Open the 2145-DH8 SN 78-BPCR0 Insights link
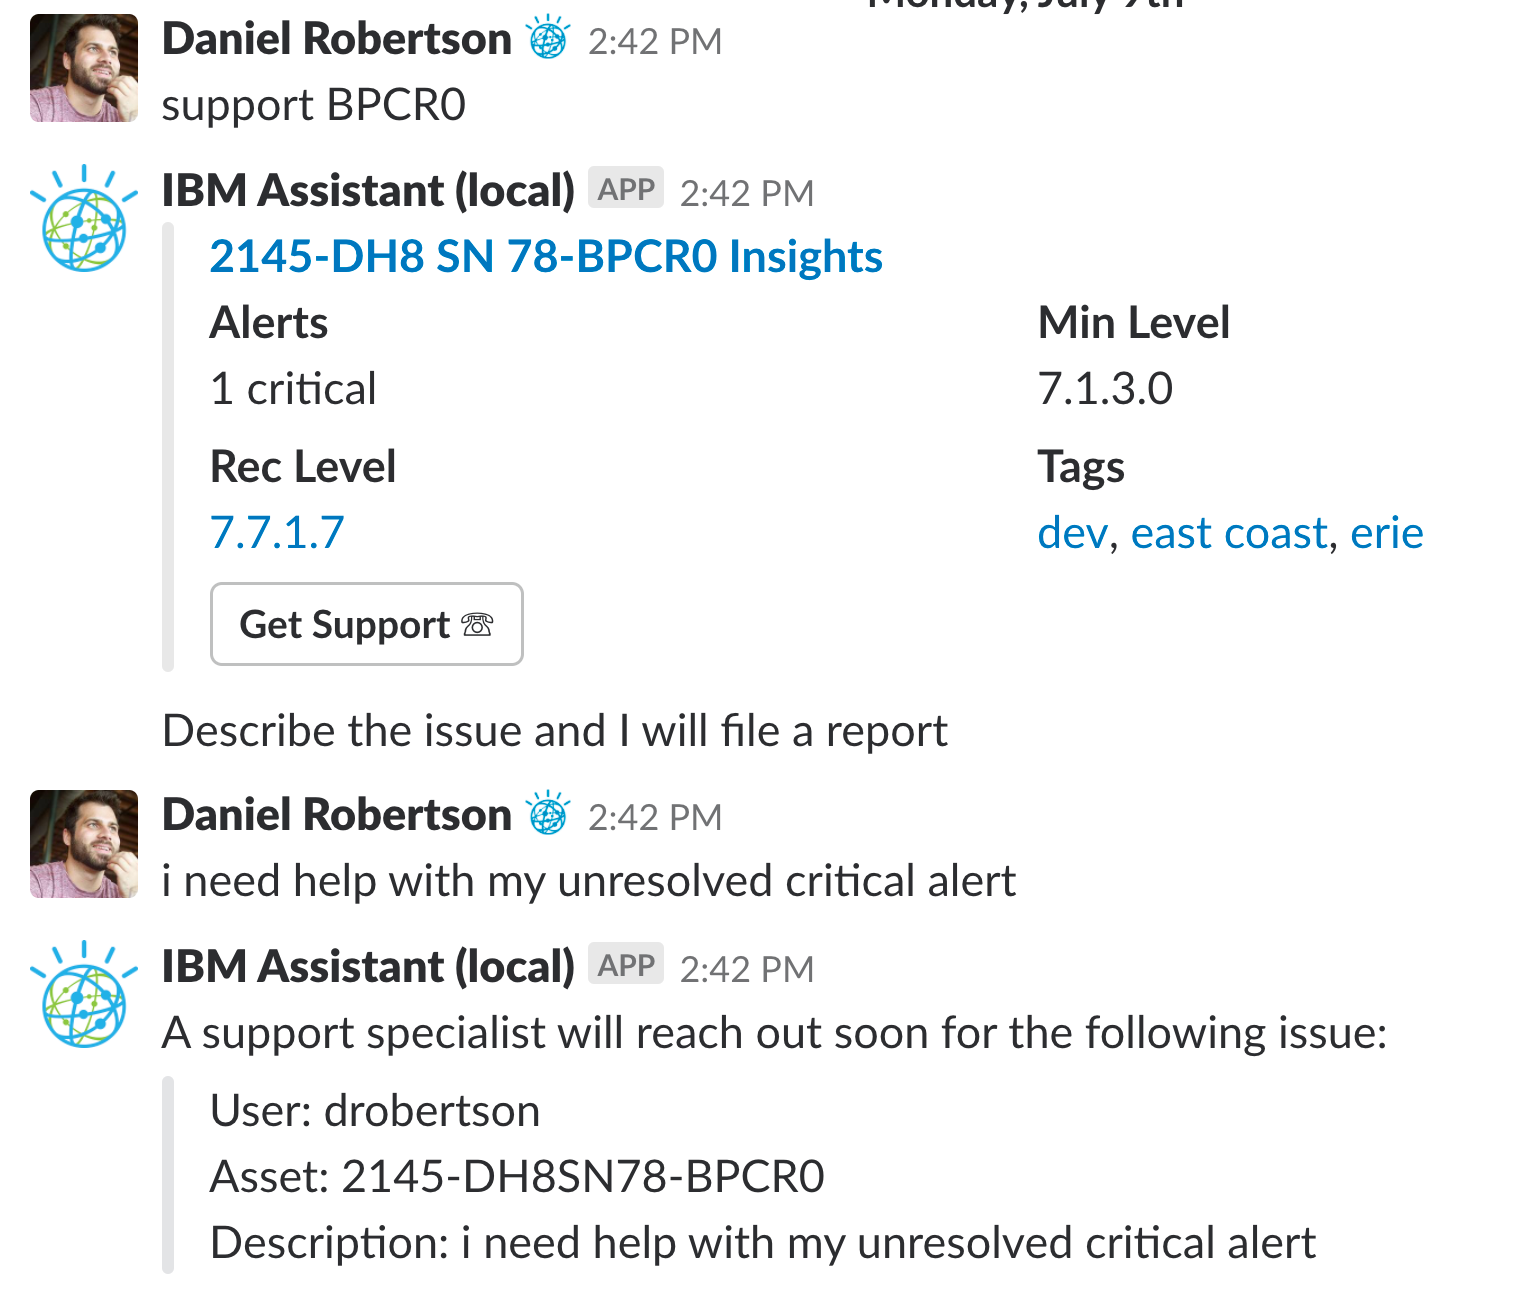Image resolution: width=1520 pixels, height=1302 pixels. click(546, 256)
